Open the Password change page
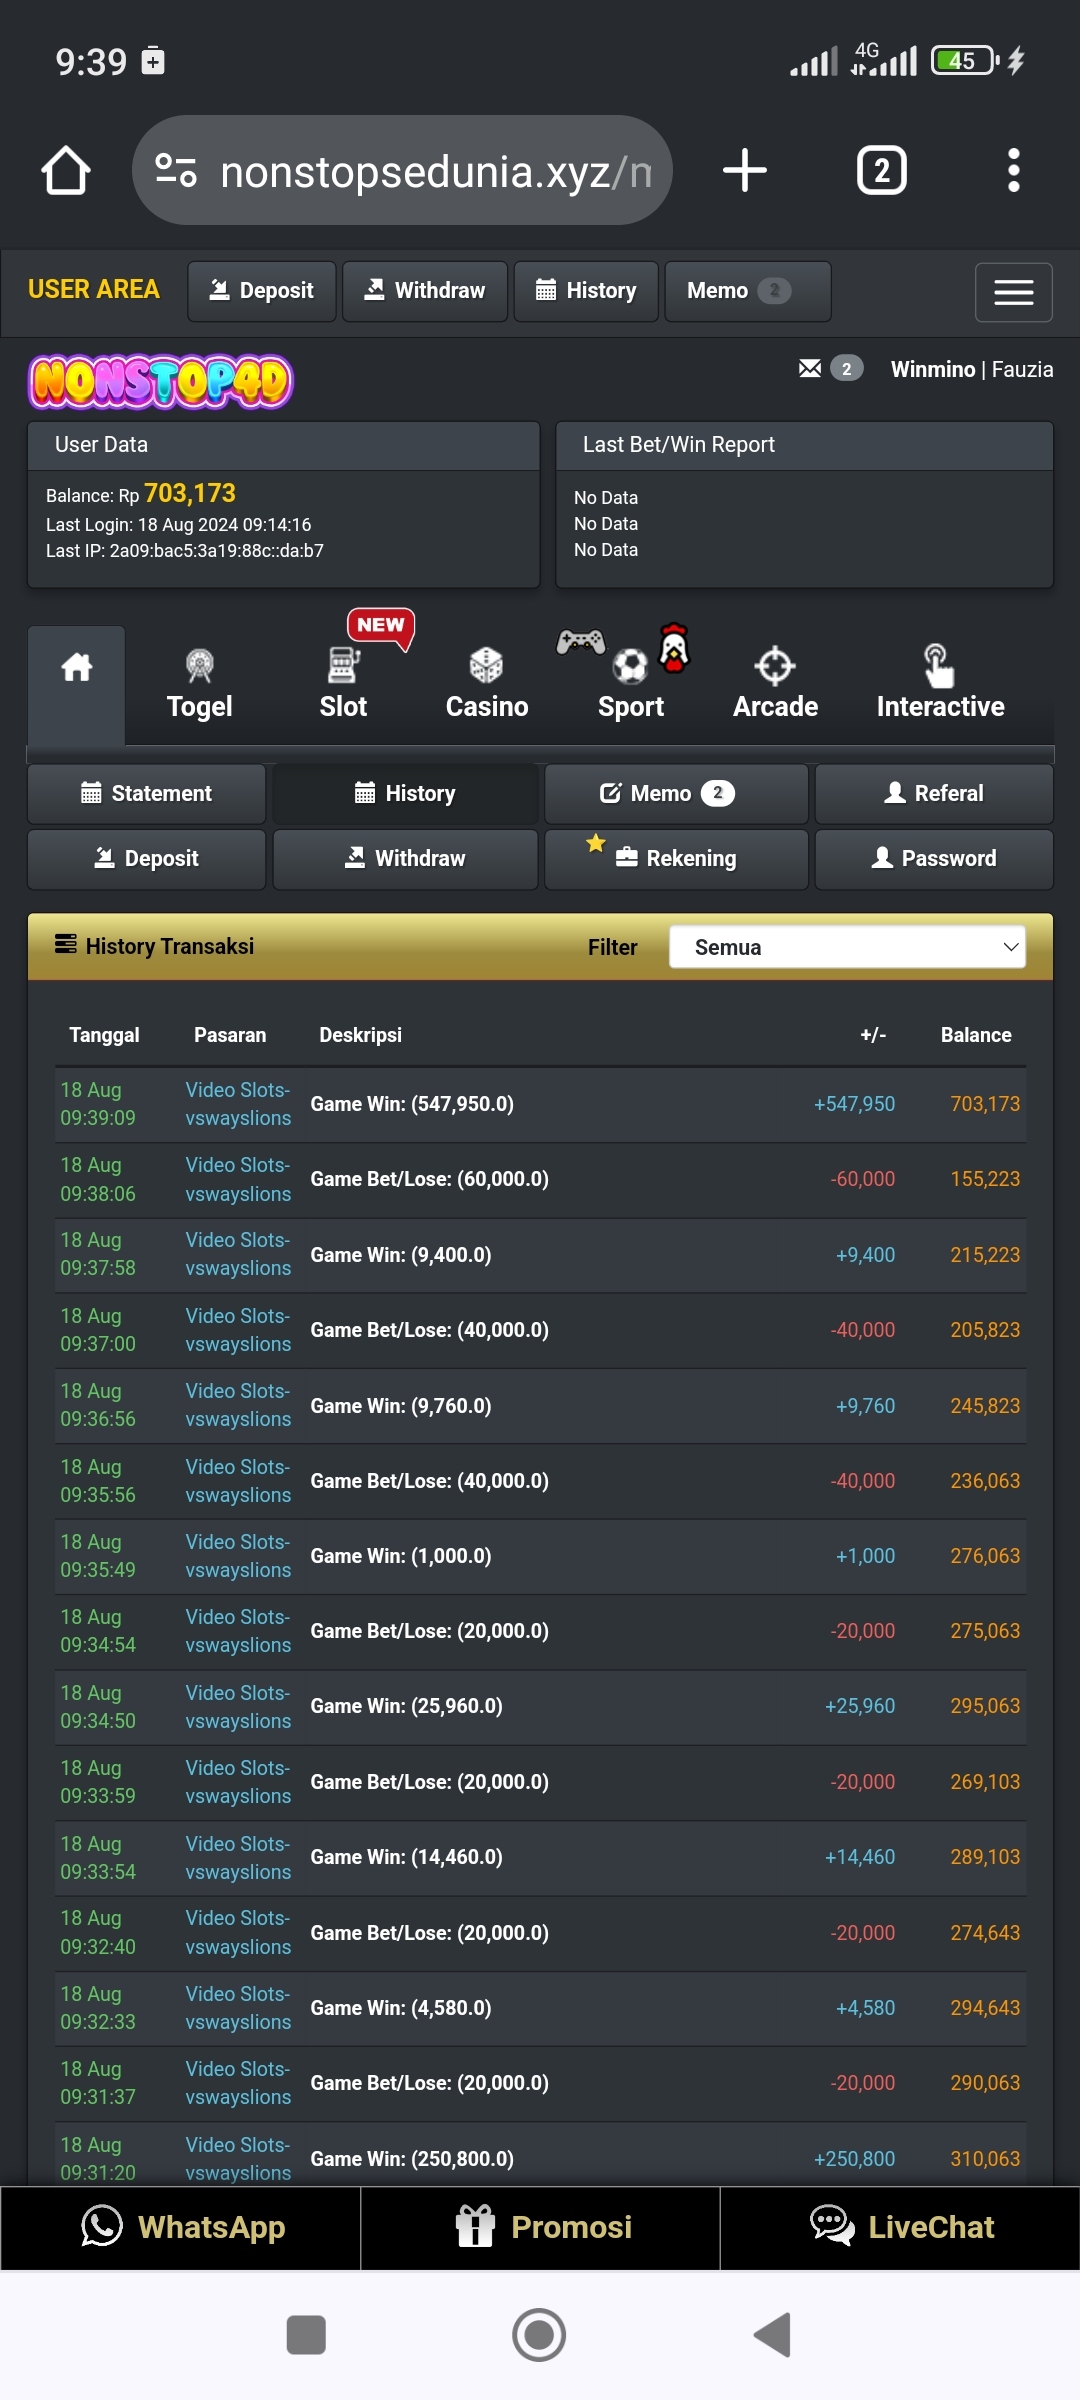 [934, 859]
